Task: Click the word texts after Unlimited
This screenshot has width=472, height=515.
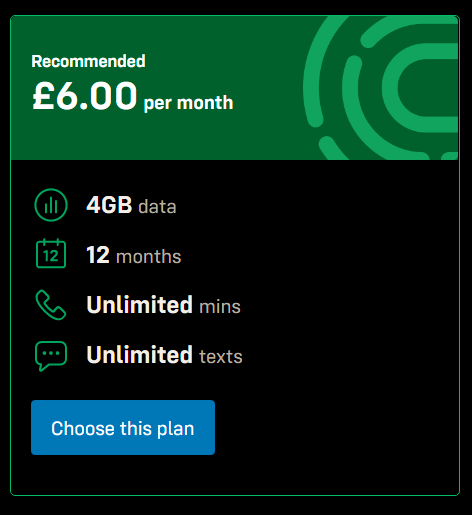Action: pos(221,357)
